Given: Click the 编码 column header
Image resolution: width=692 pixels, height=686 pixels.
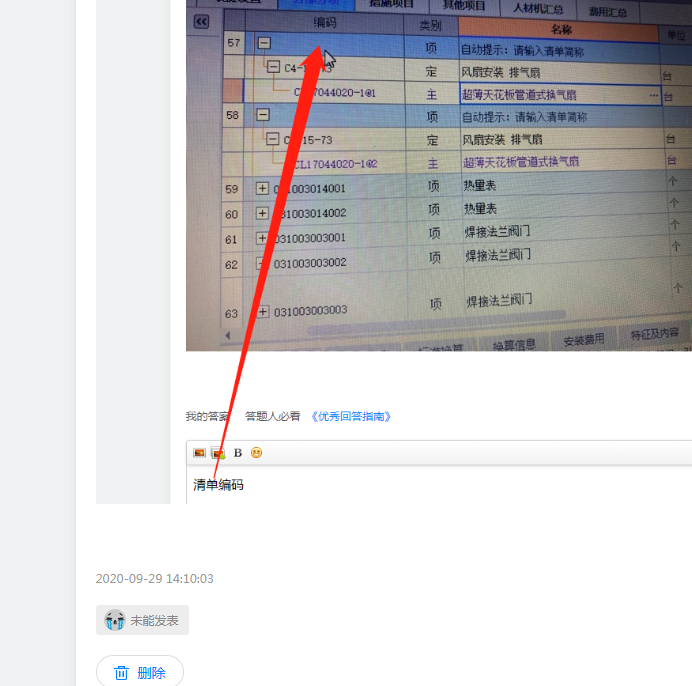Looking at the screenshot, I should coord(324,22).
